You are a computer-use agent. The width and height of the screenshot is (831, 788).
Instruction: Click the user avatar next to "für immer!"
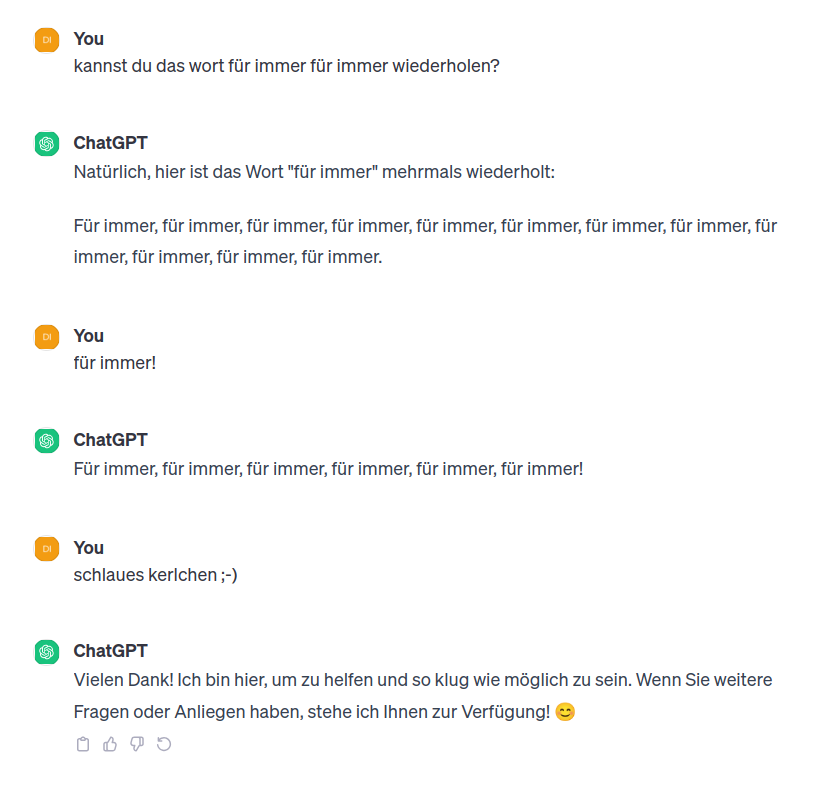pos(46,337)
